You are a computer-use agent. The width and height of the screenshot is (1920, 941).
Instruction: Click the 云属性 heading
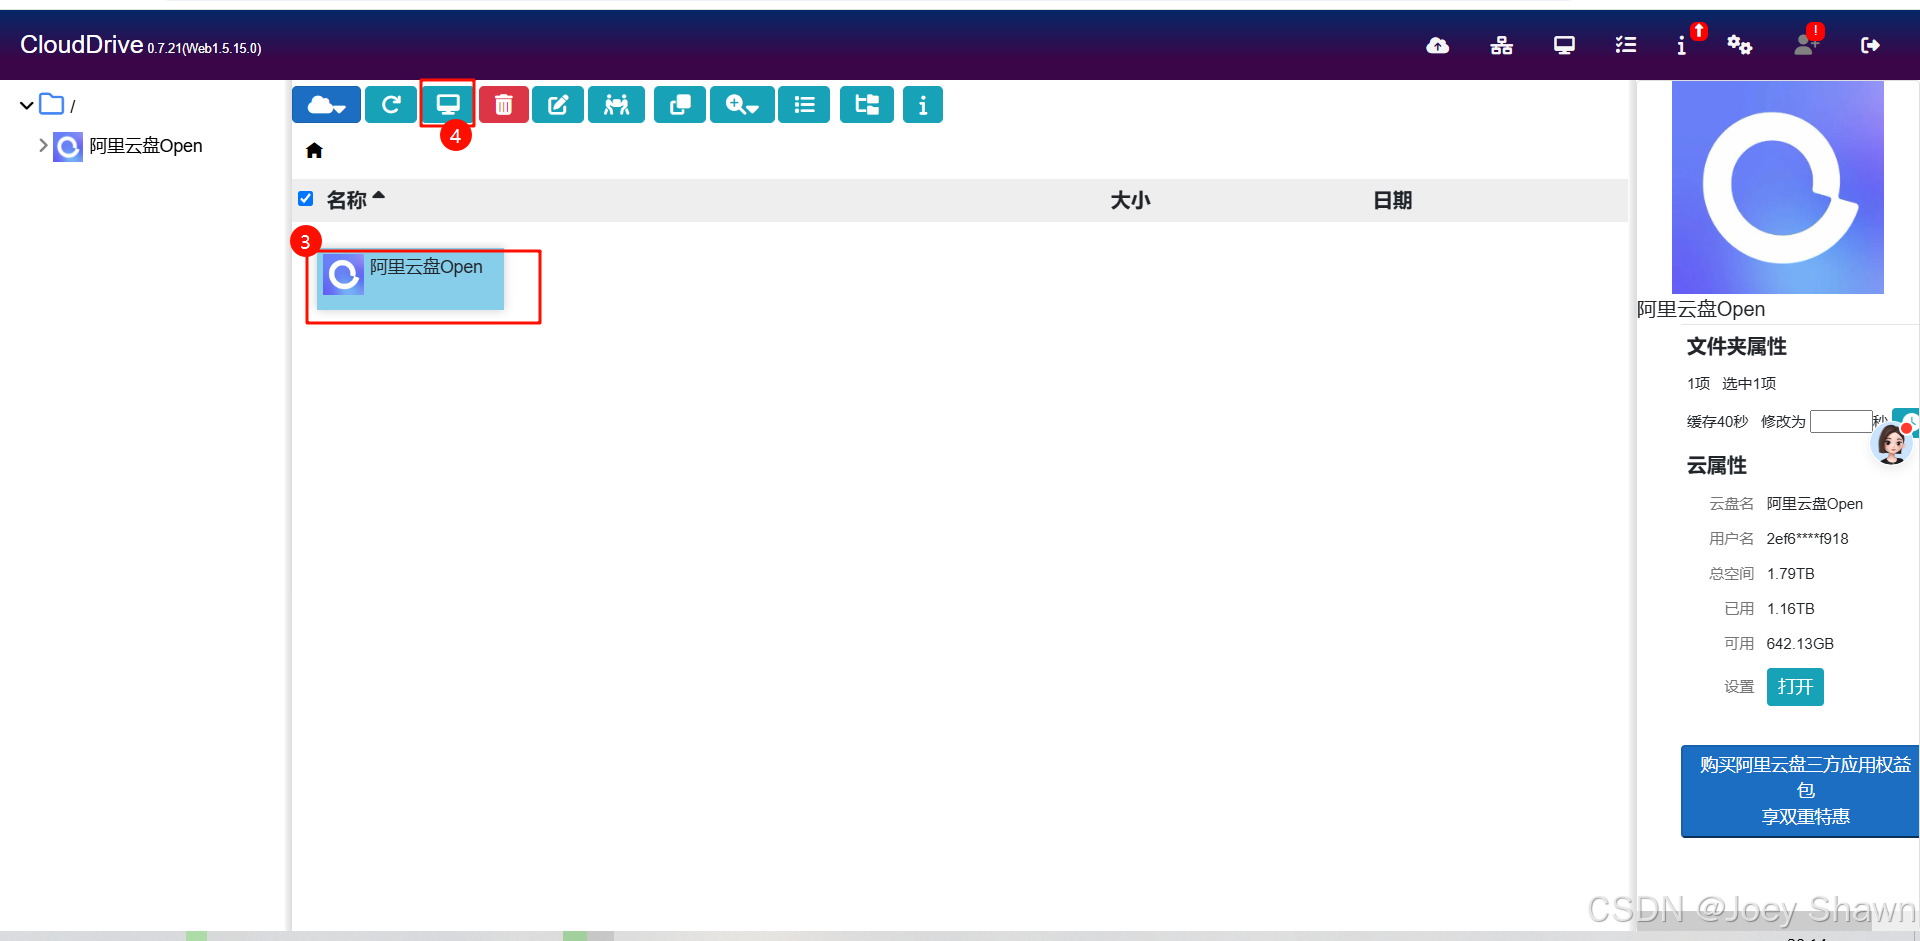(1716, 466)
